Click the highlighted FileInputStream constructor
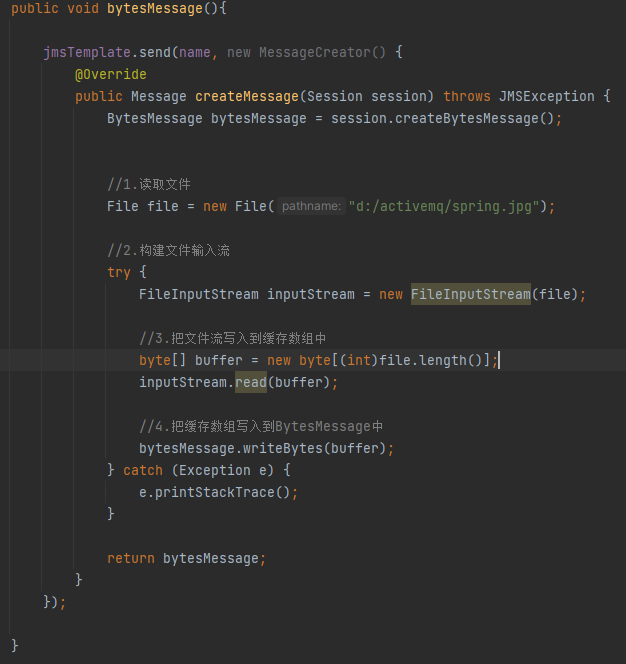The image size is (626, 664). click(470, 294)
